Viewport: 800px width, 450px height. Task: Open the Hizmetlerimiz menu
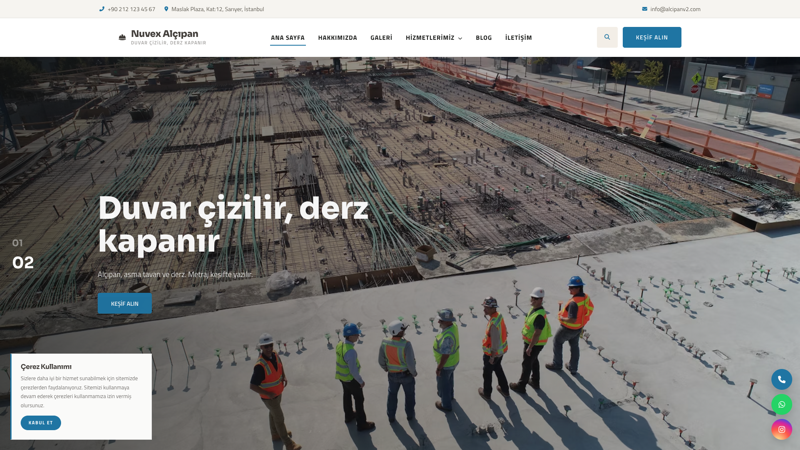[x=430, y=38]
